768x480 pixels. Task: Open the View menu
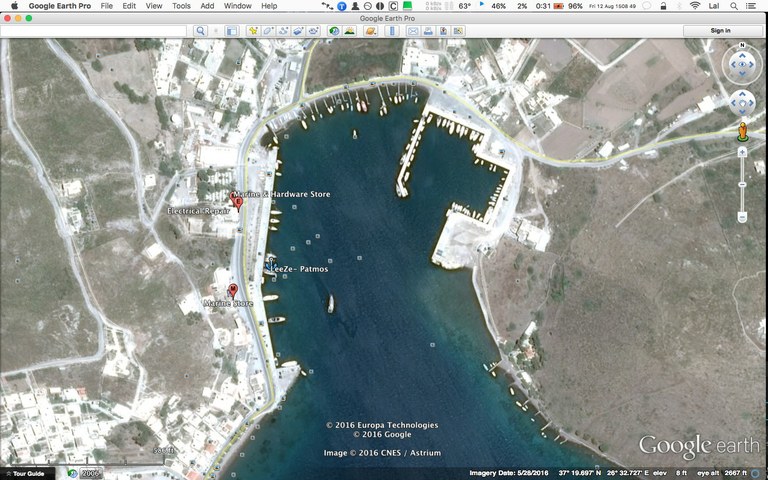[x=154, y=6]
